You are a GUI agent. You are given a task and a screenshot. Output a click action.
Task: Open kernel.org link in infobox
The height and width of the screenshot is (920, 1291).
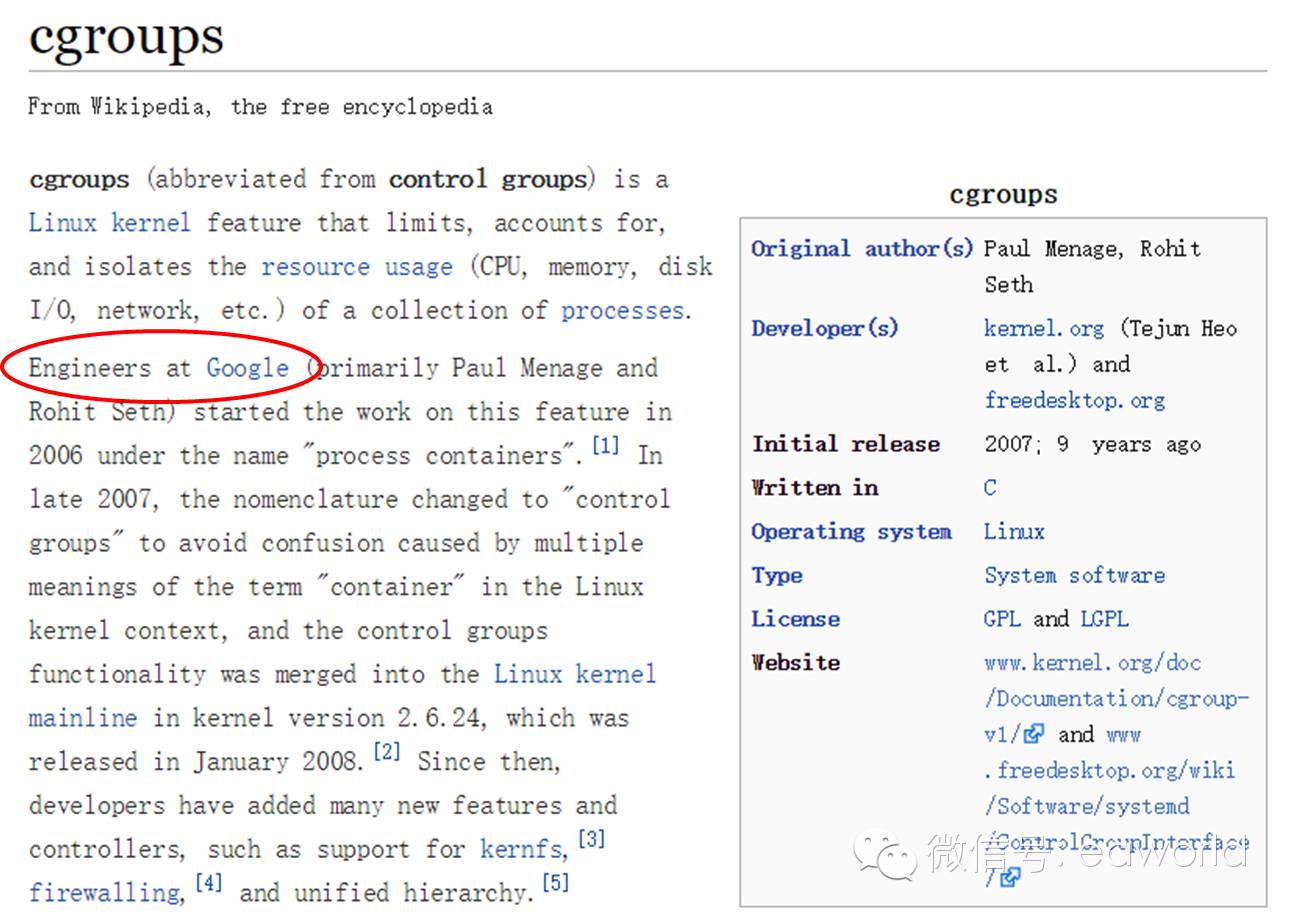pos(1044,328)
